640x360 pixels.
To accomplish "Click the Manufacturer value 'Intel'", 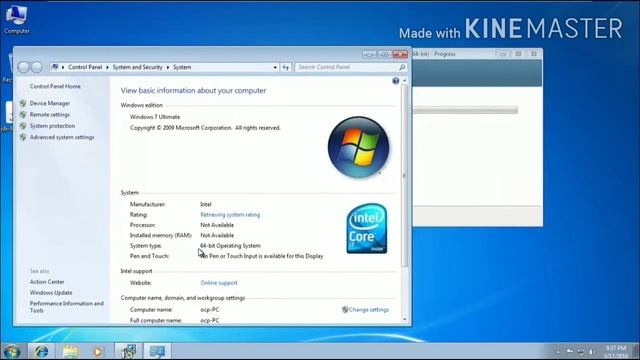I will [206, 204].
